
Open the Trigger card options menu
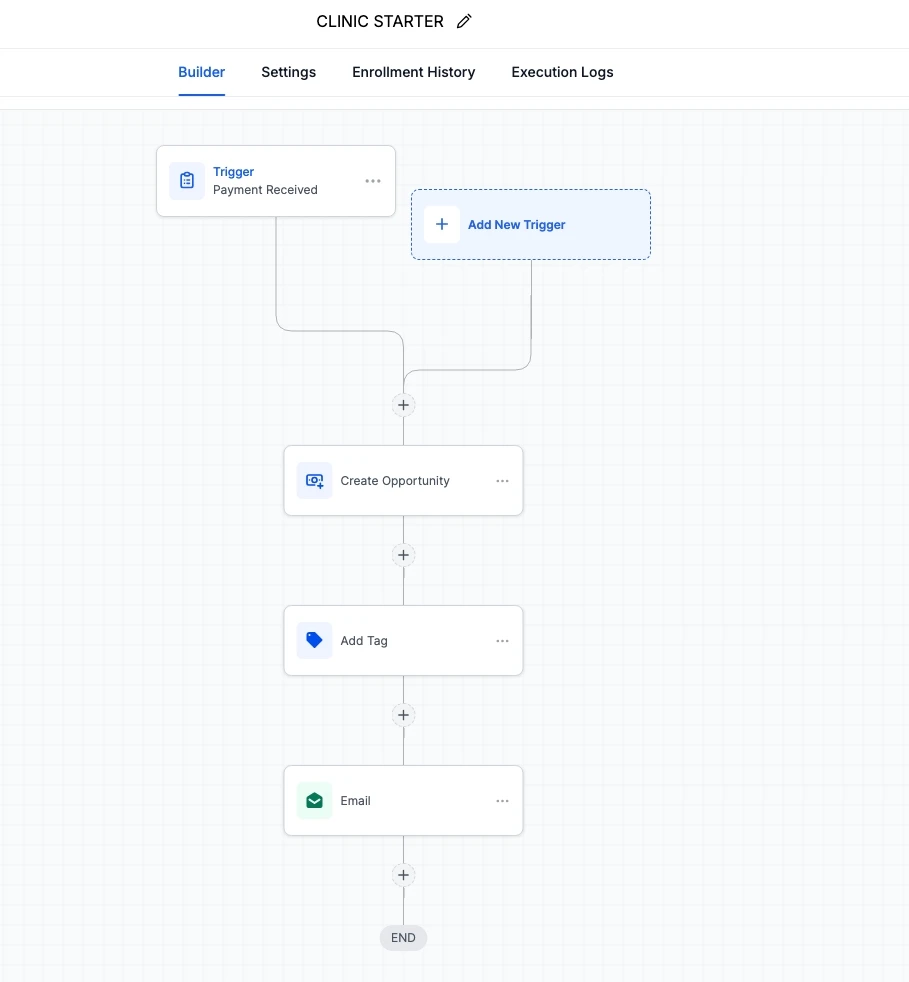click(x=373, y=181)
